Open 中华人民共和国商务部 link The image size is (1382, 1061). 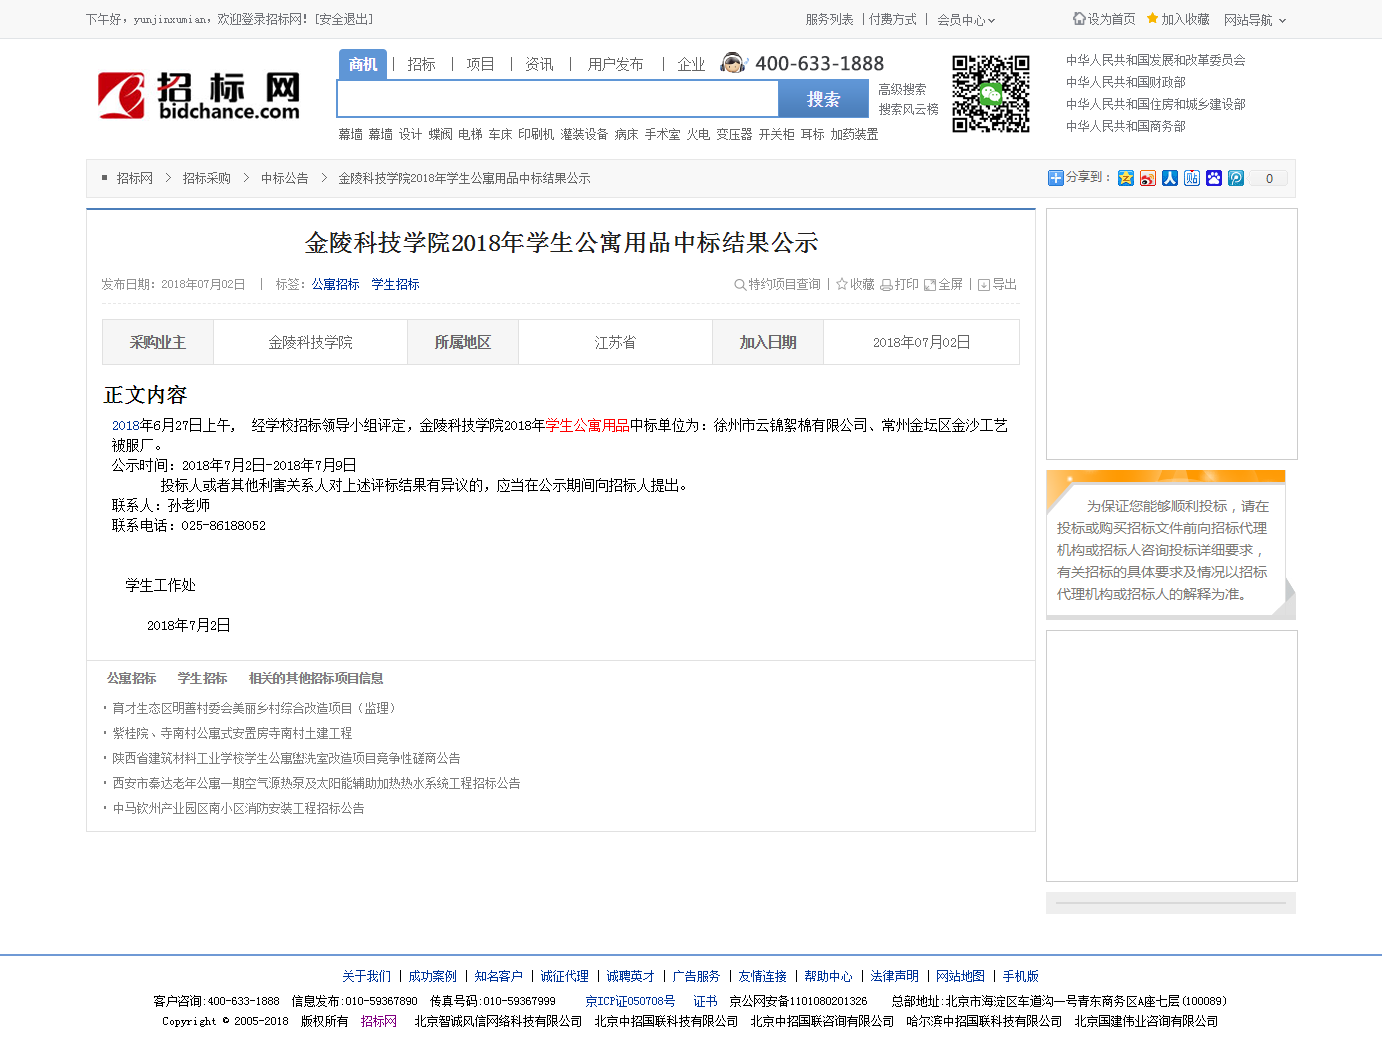[x=1125, y=126]
